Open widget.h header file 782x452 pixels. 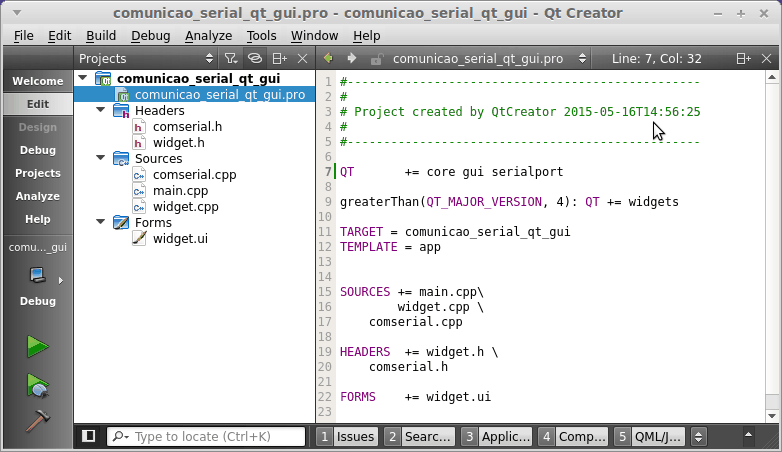(x=179, y=143)
